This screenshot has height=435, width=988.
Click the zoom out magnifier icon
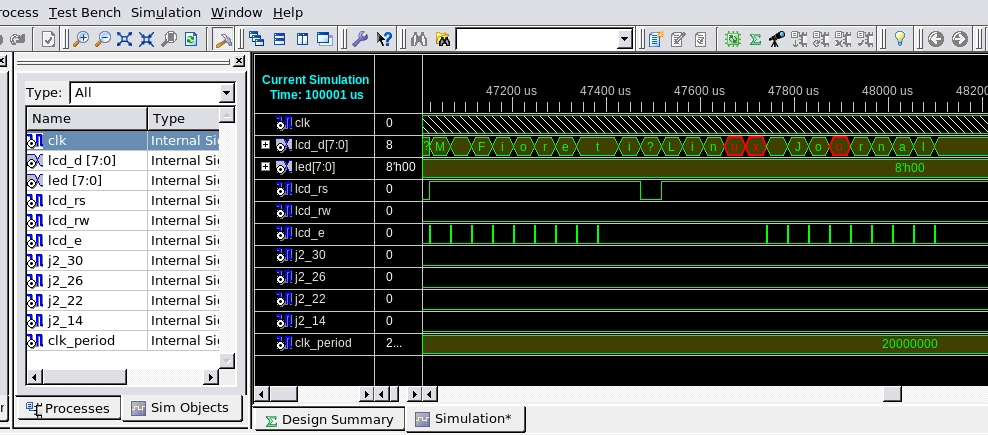pos(102,40)
